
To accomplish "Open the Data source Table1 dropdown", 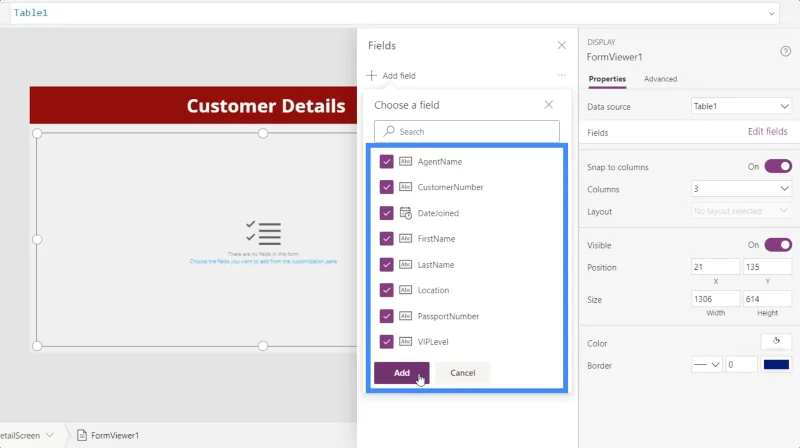I will point(741,106).
